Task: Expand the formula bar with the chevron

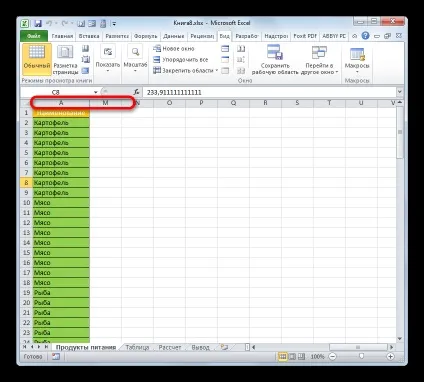Action: (399, 92)
